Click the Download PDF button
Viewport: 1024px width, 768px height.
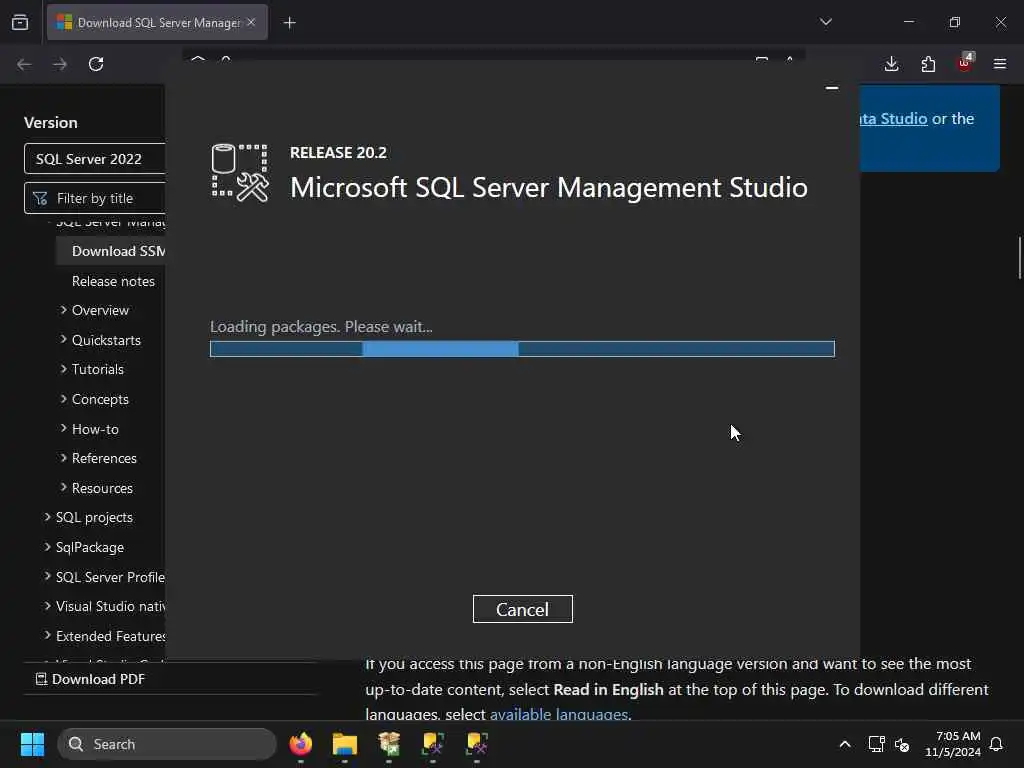90,679
